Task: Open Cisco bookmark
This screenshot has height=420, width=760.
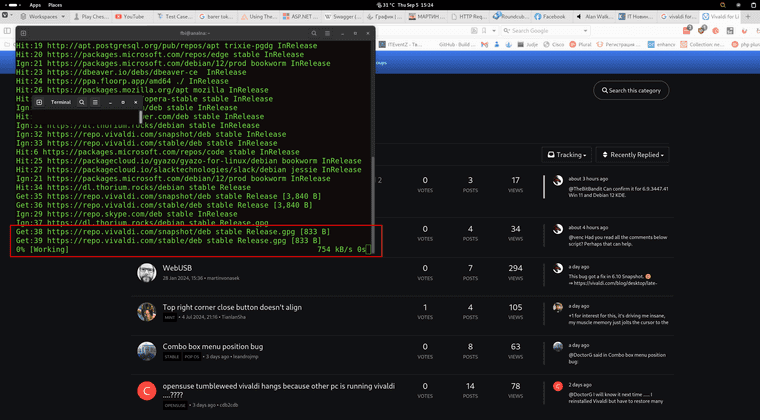Action: (x=554, y=45)
